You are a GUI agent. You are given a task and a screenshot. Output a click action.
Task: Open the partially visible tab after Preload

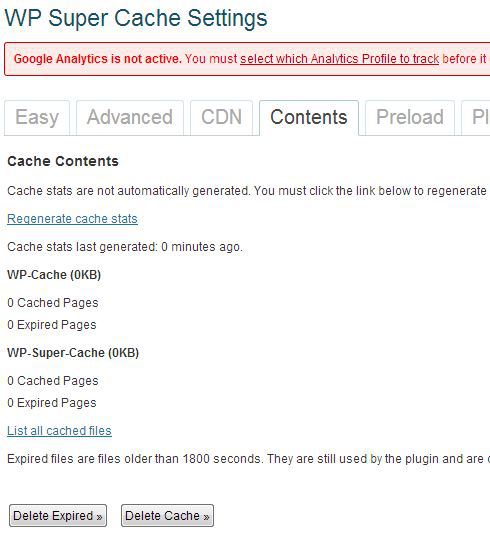(476, 118)
